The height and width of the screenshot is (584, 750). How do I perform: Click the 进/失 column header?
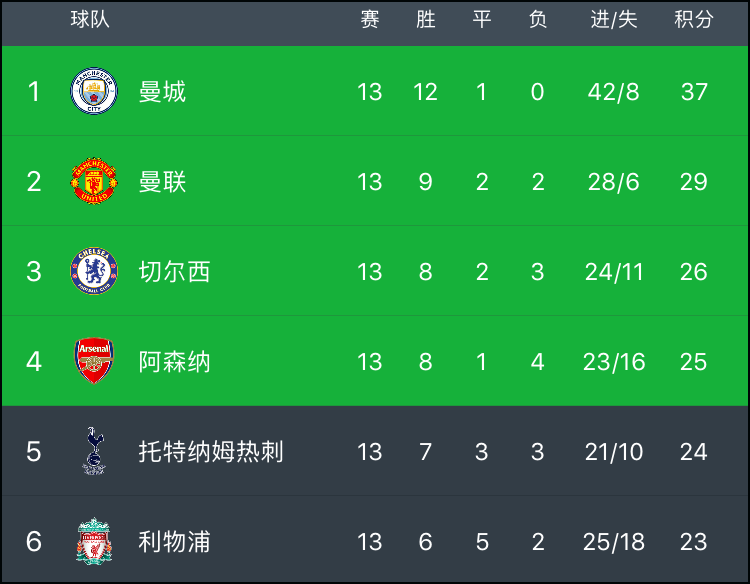coord(614,20)
